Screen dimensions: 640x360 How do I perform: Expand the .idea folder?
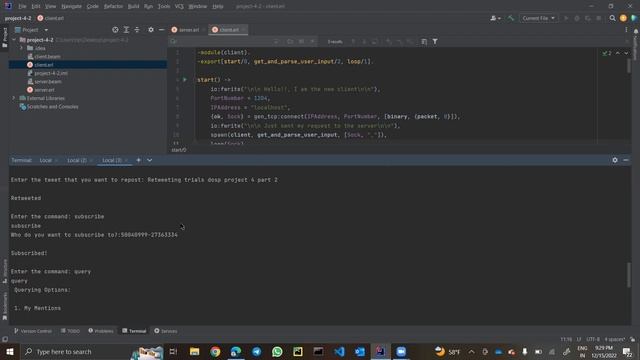pos(21,48)
